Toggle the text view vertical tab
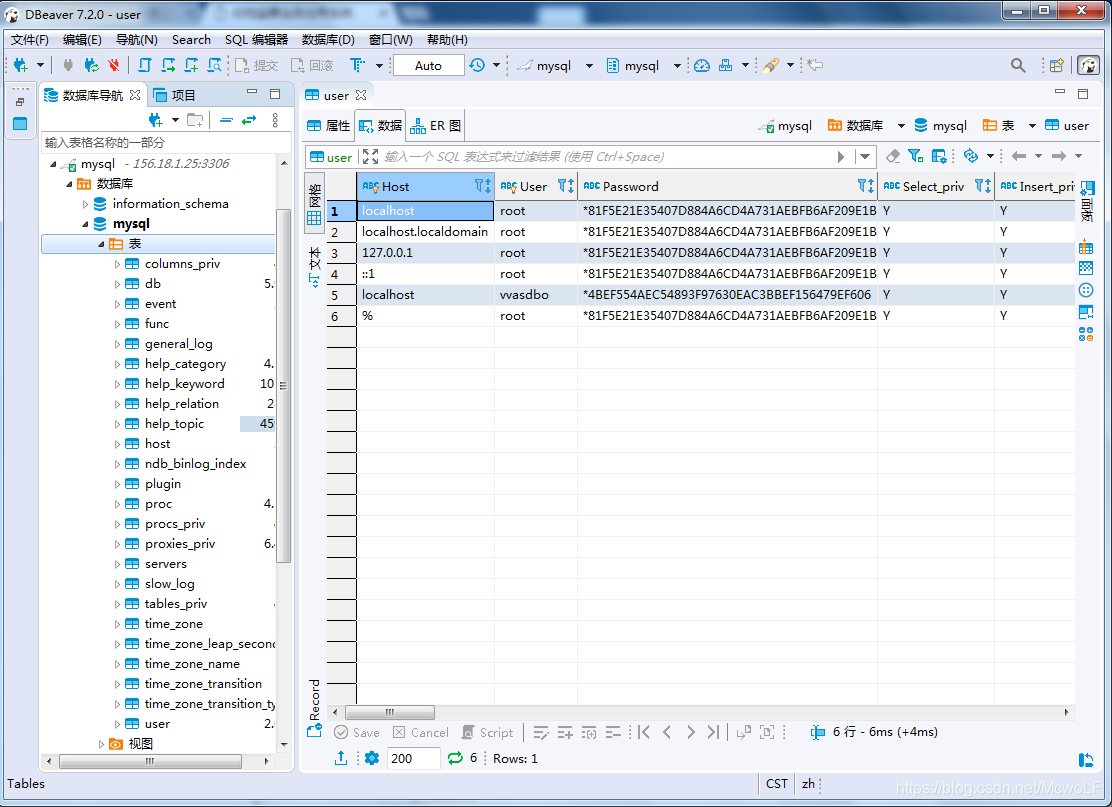This screenshot has width=1112, height=807. (314, 267)
